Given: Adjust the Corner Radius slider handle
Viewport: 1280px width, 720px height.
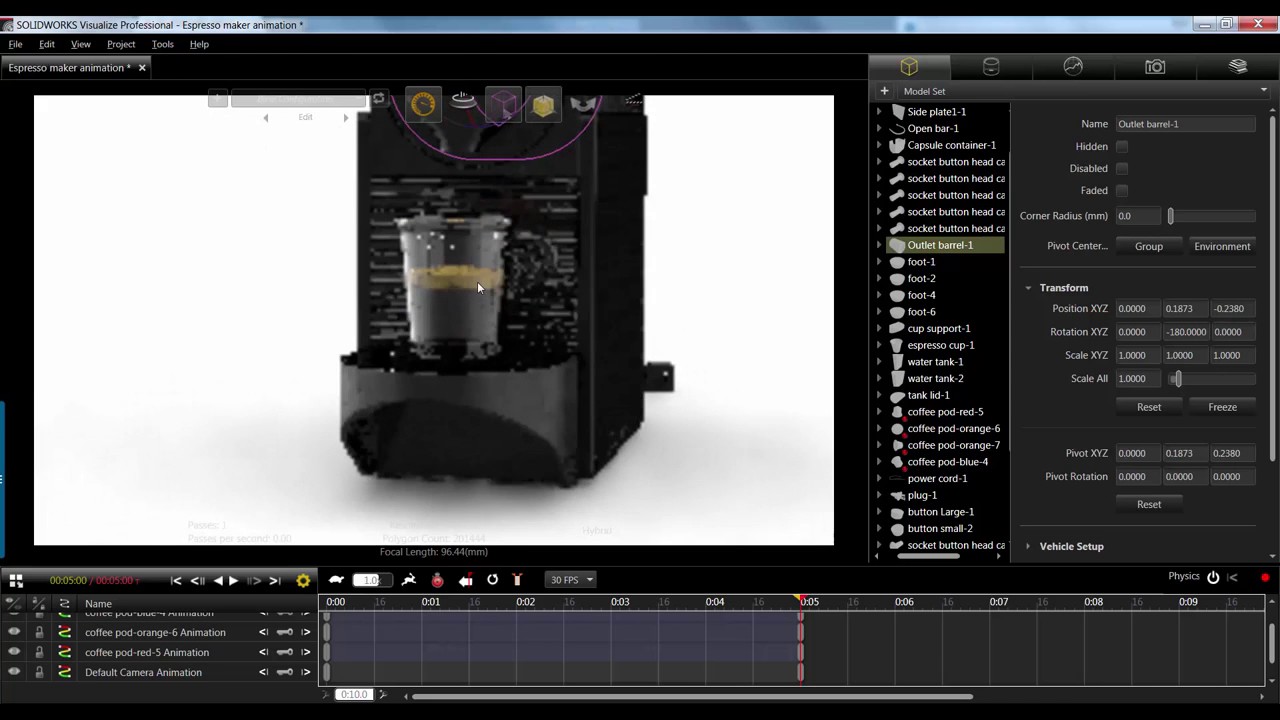Looking at the screenshot, I should click(x=1170, y=216).
